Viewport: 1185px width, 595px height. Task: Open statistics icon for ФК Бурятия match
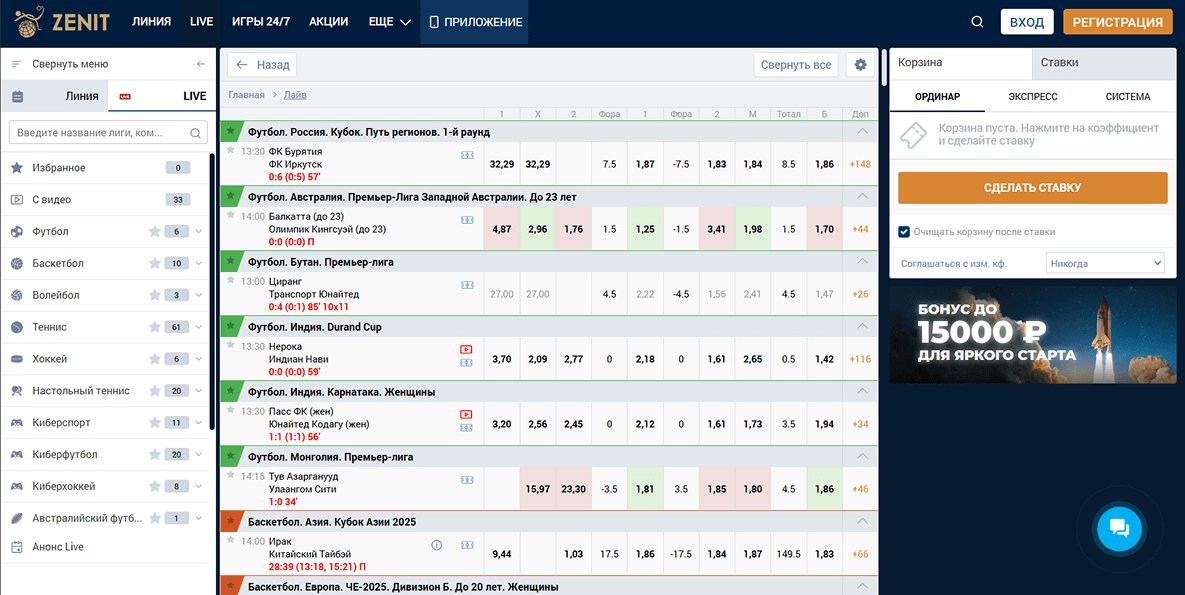click(466, 156)
